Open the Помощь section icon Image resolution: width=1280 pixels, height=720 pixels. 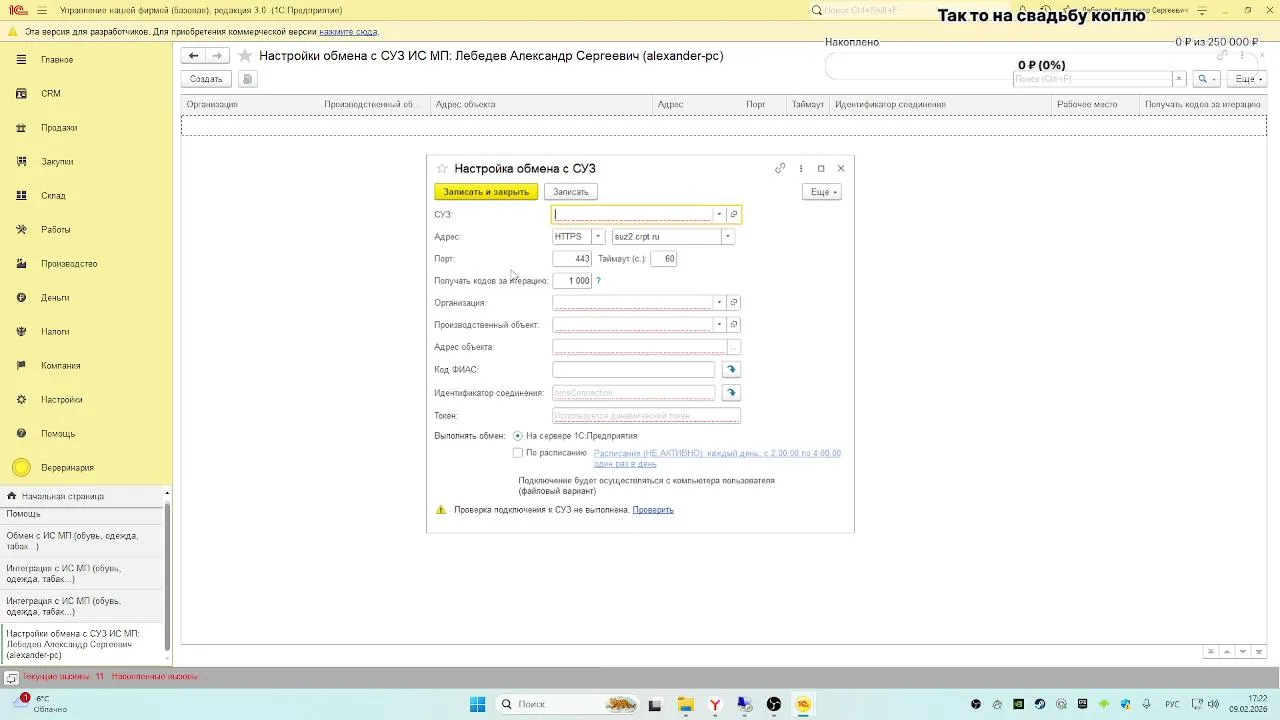point(21,434)
